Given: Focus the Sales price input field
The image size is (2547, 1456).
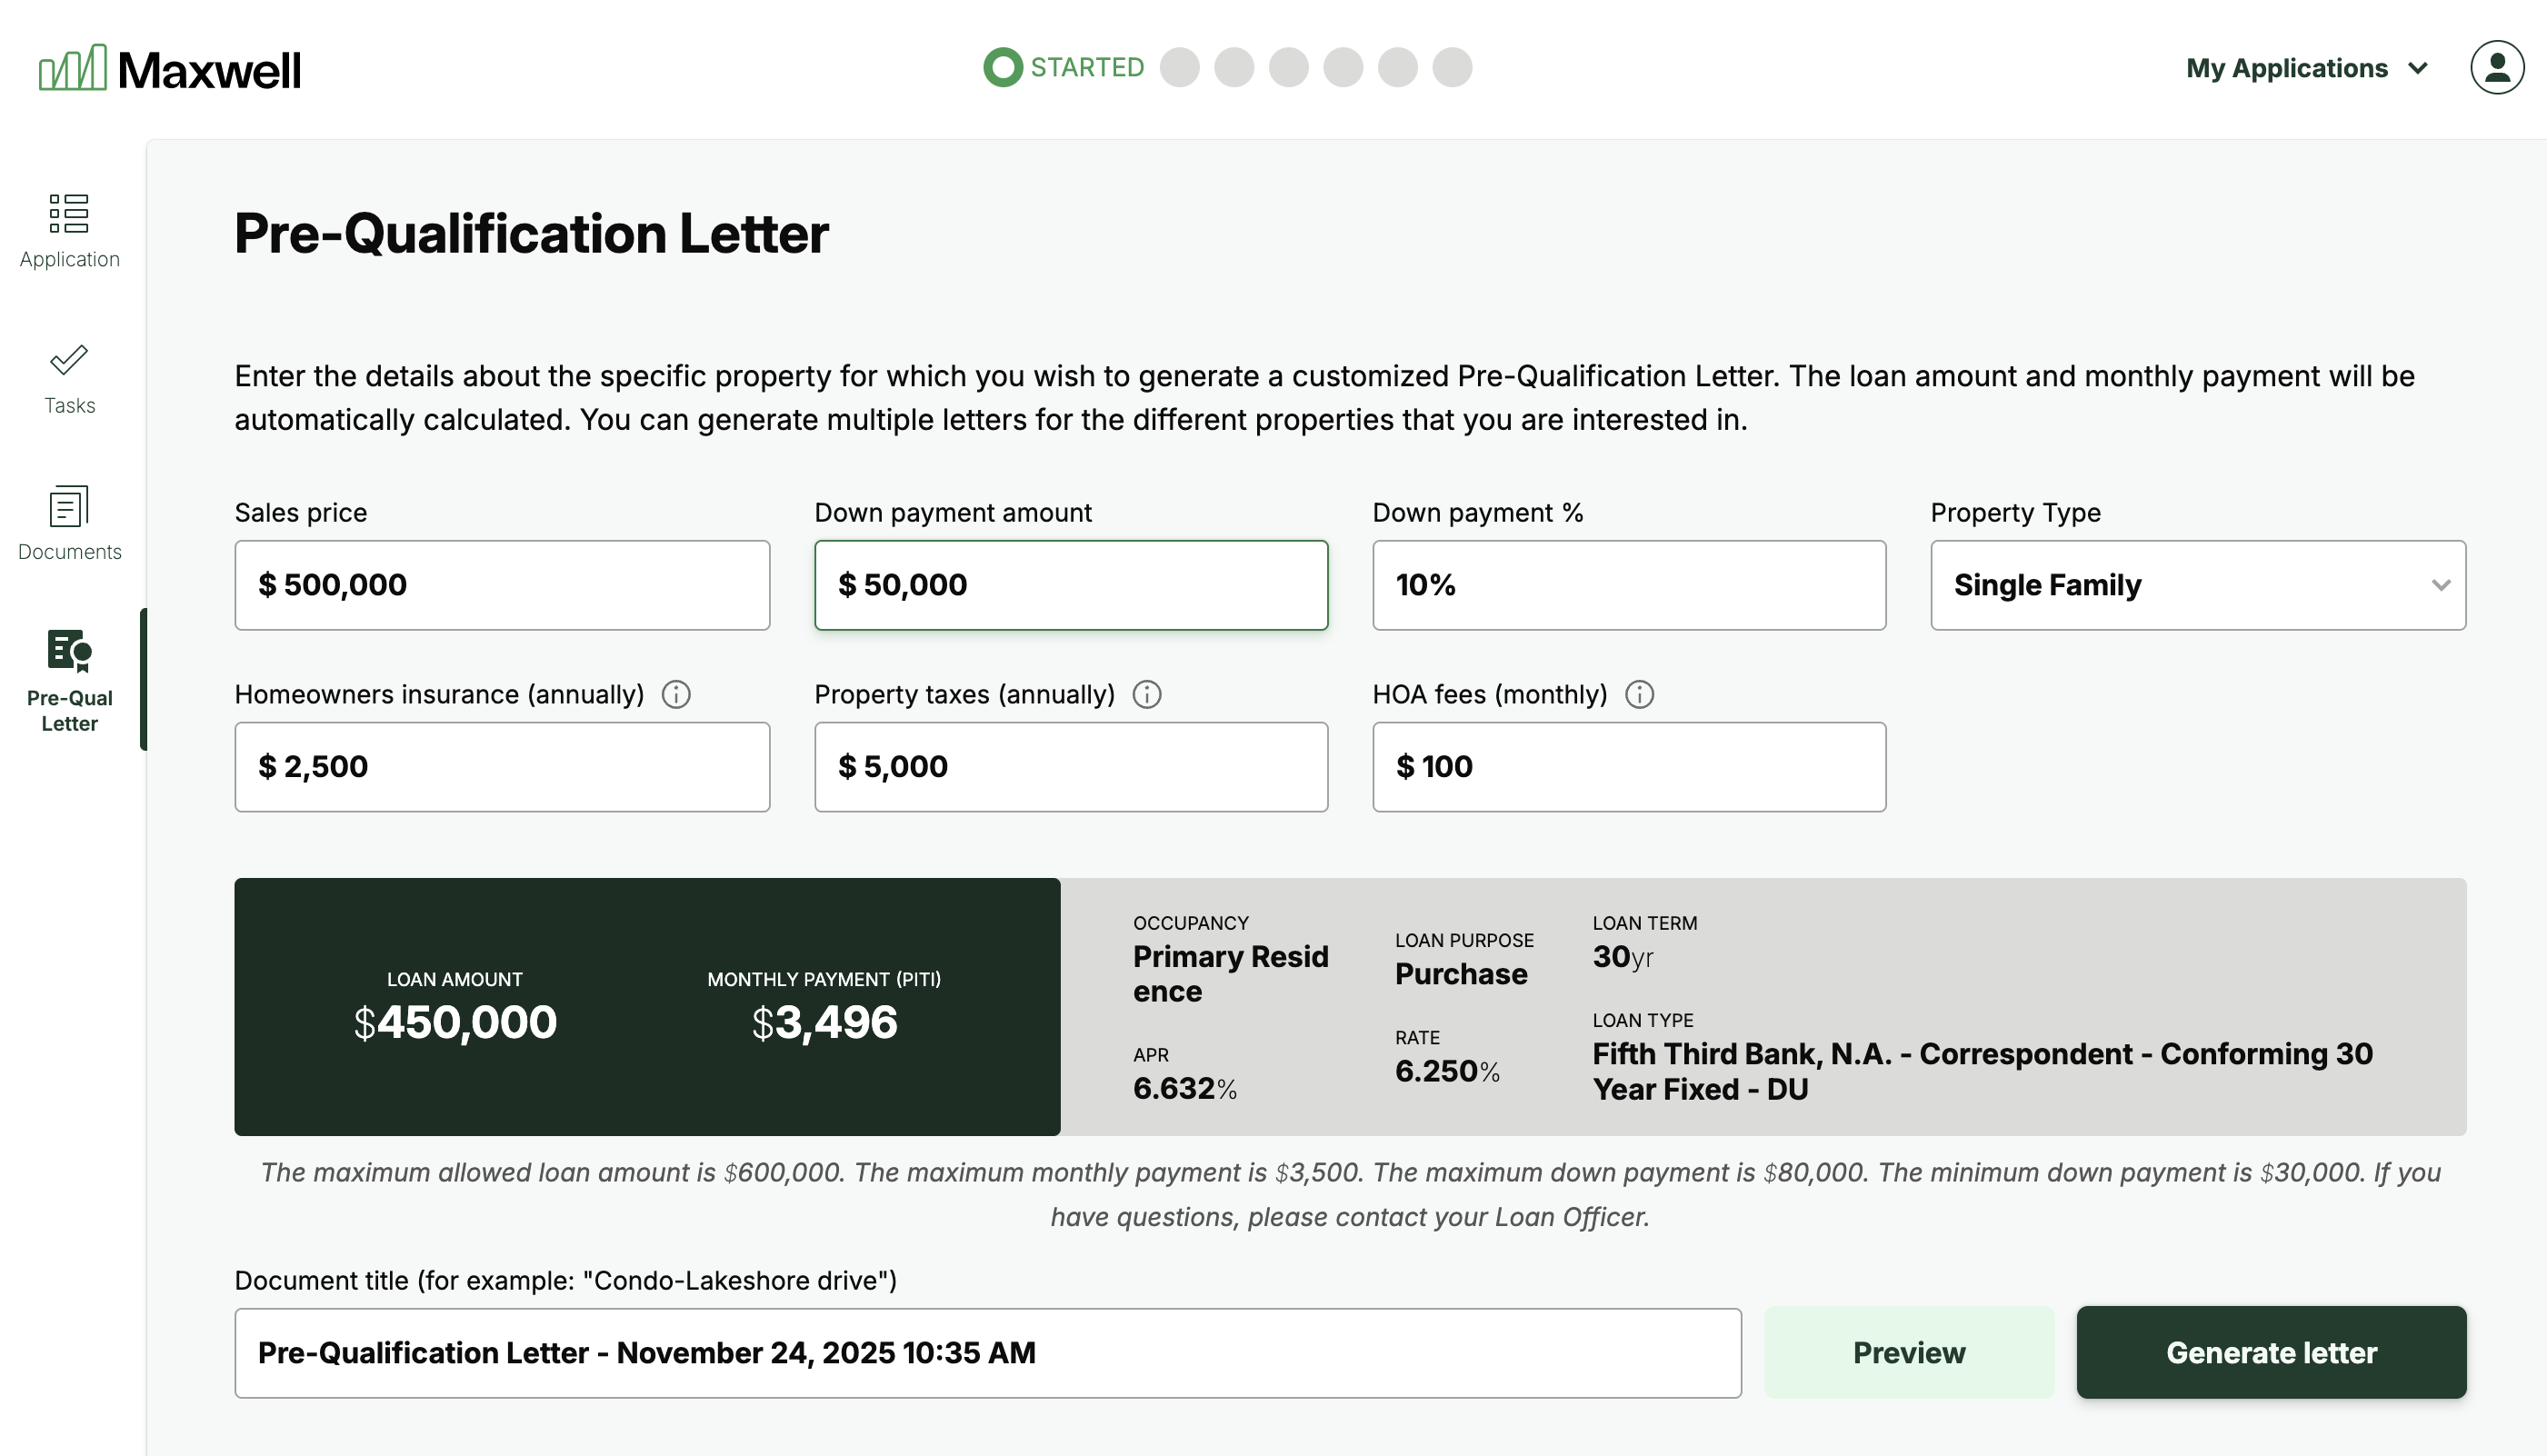Looking at the screenshot, I should coord(502,585).
